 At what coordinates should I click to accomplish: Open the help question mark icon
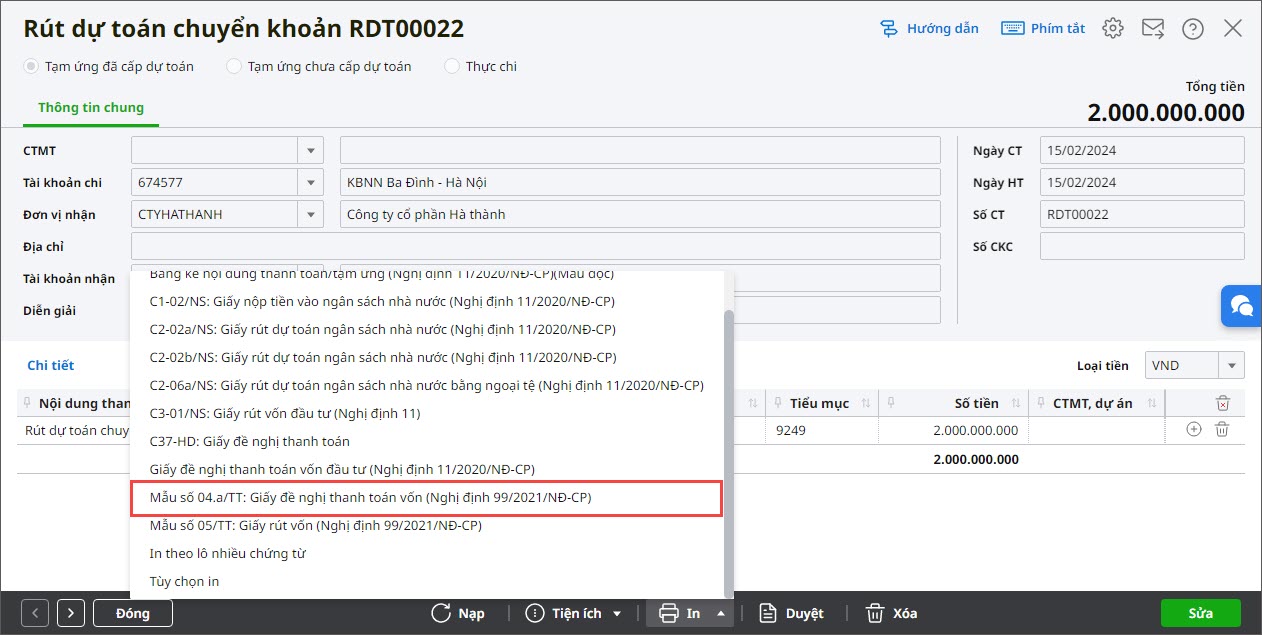1193,28
